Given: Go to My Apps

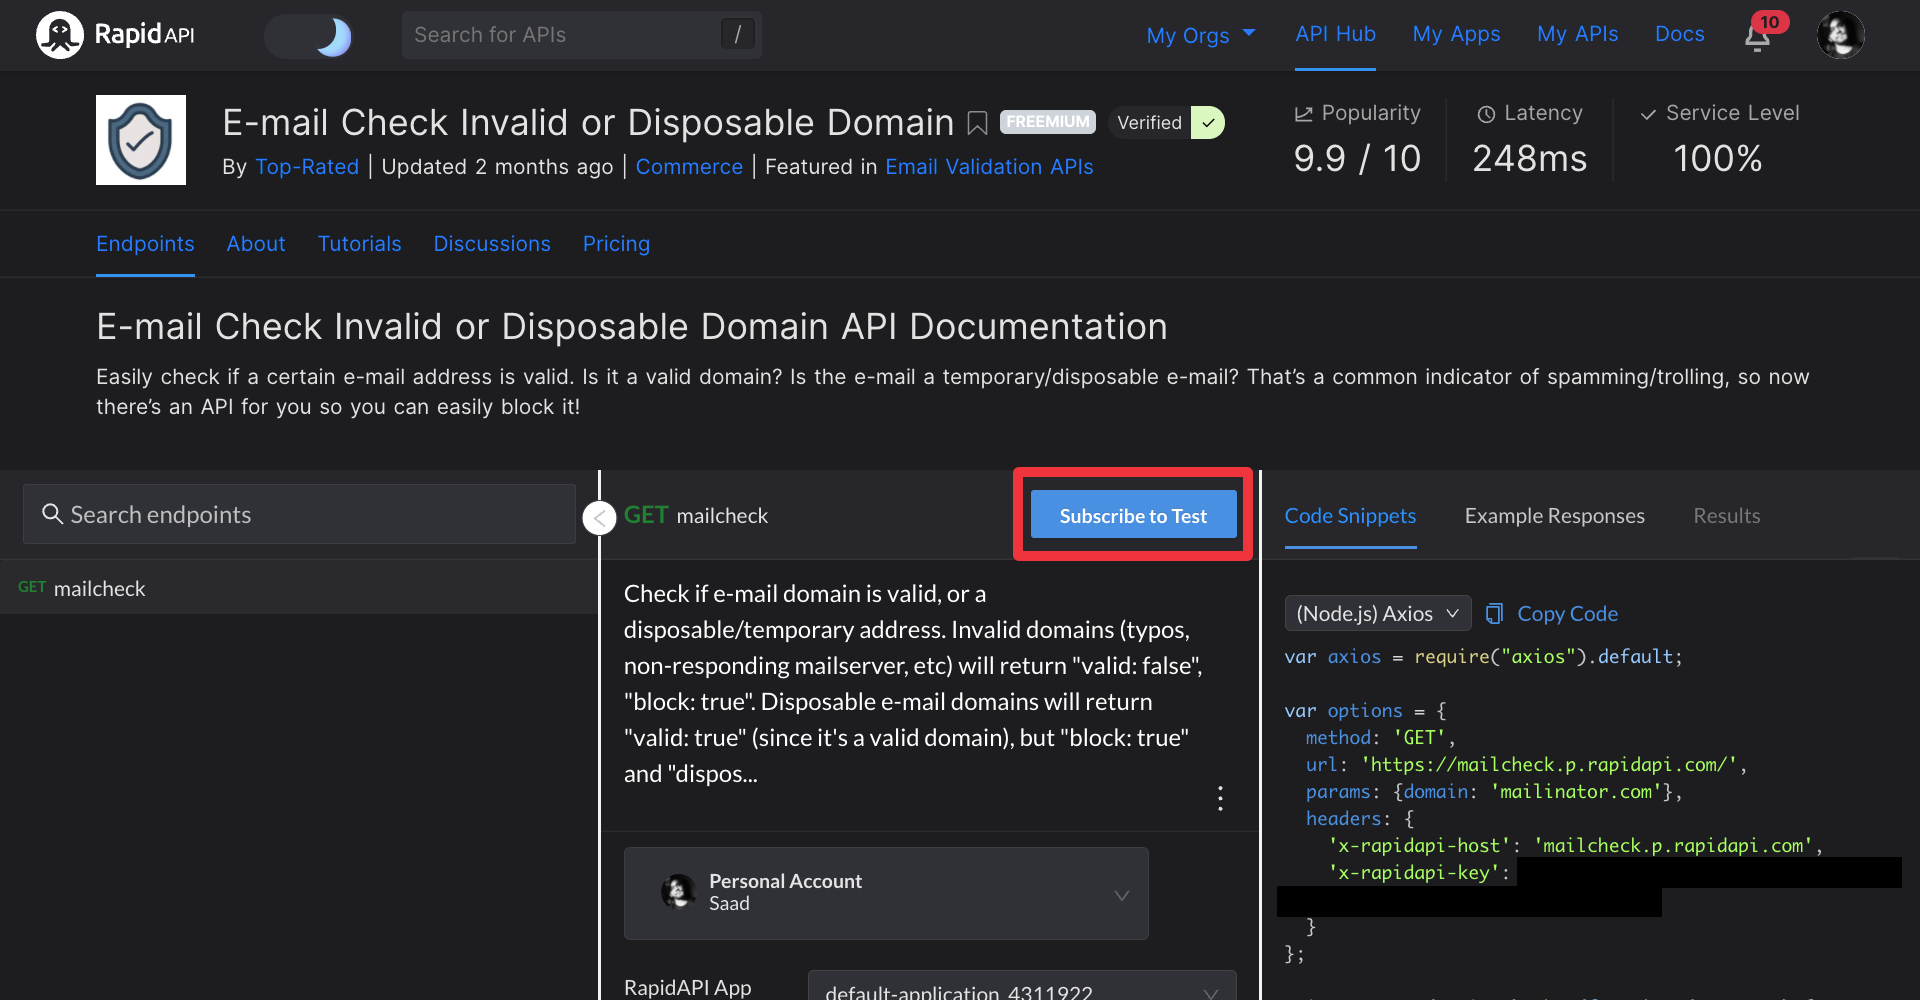Looking at the screenshot, I should (1456, 34).
